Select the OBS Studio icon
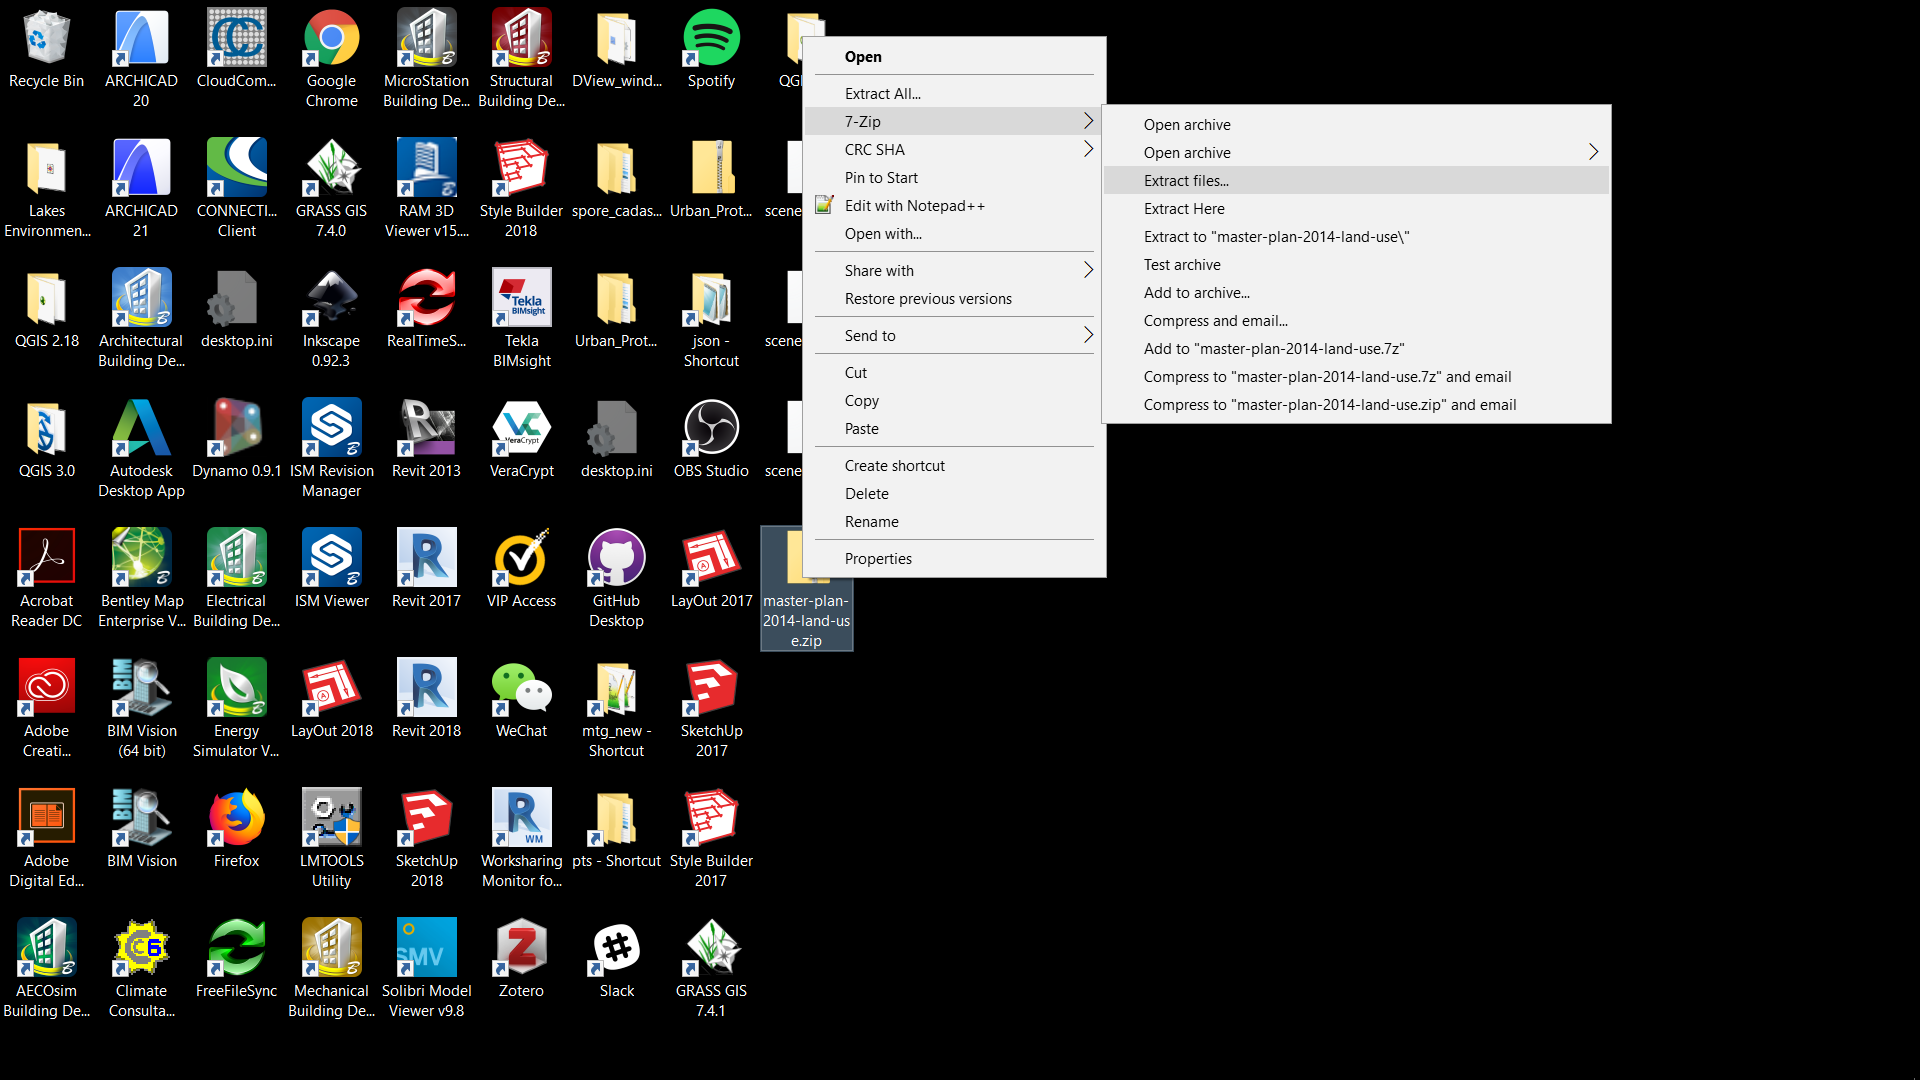Image resolution: width=1920 pixels, height=1080 pixels. pos(711,430)
